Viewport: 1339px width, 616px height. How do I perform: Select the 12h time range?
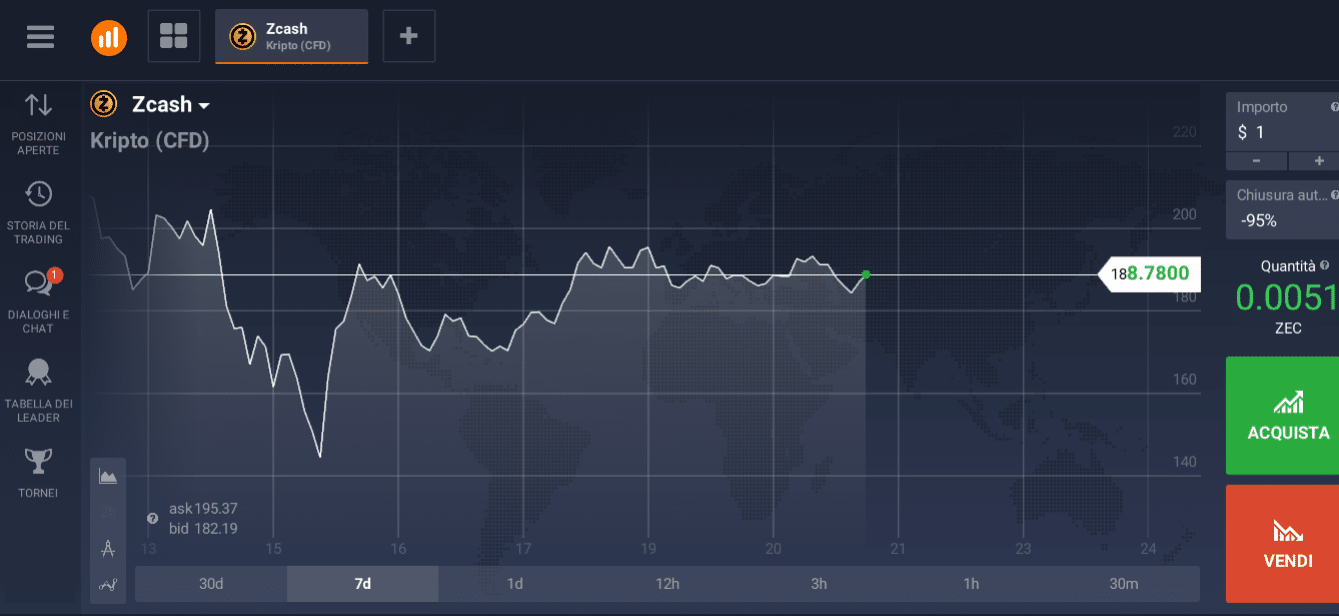[x=667, y=584]
